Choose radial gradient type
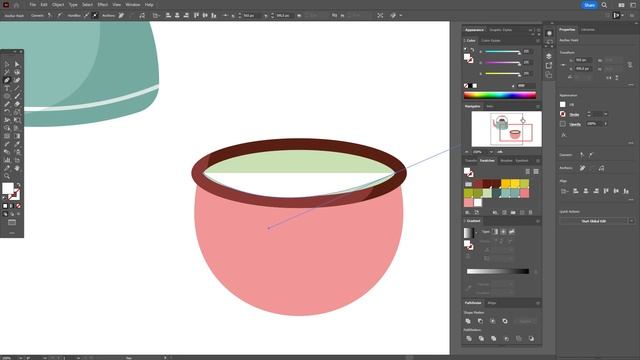This screenshot has height=360, width=640. [x=503, y=231]
